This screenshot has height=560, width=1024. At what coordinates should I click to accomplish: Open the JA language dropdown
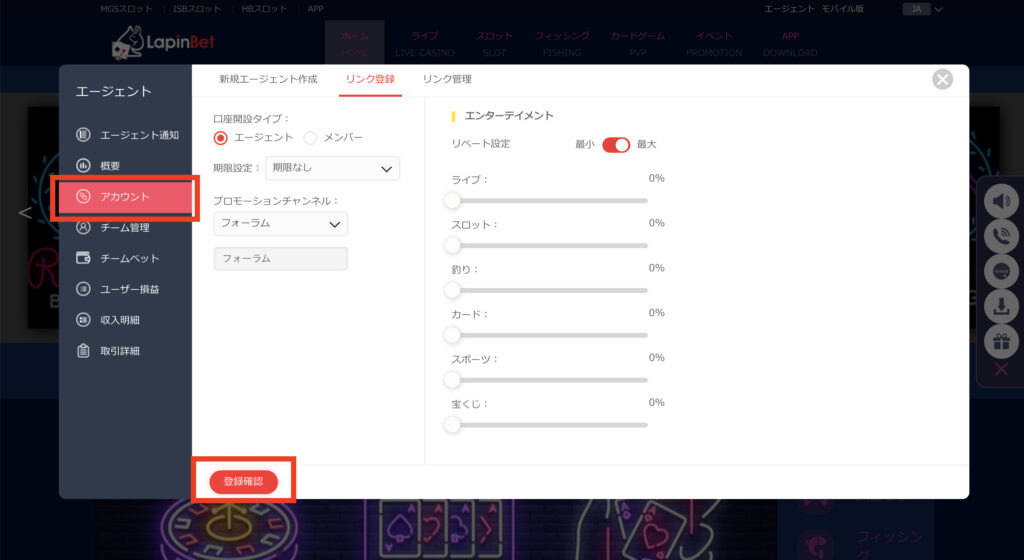click(x=923, y=9)
